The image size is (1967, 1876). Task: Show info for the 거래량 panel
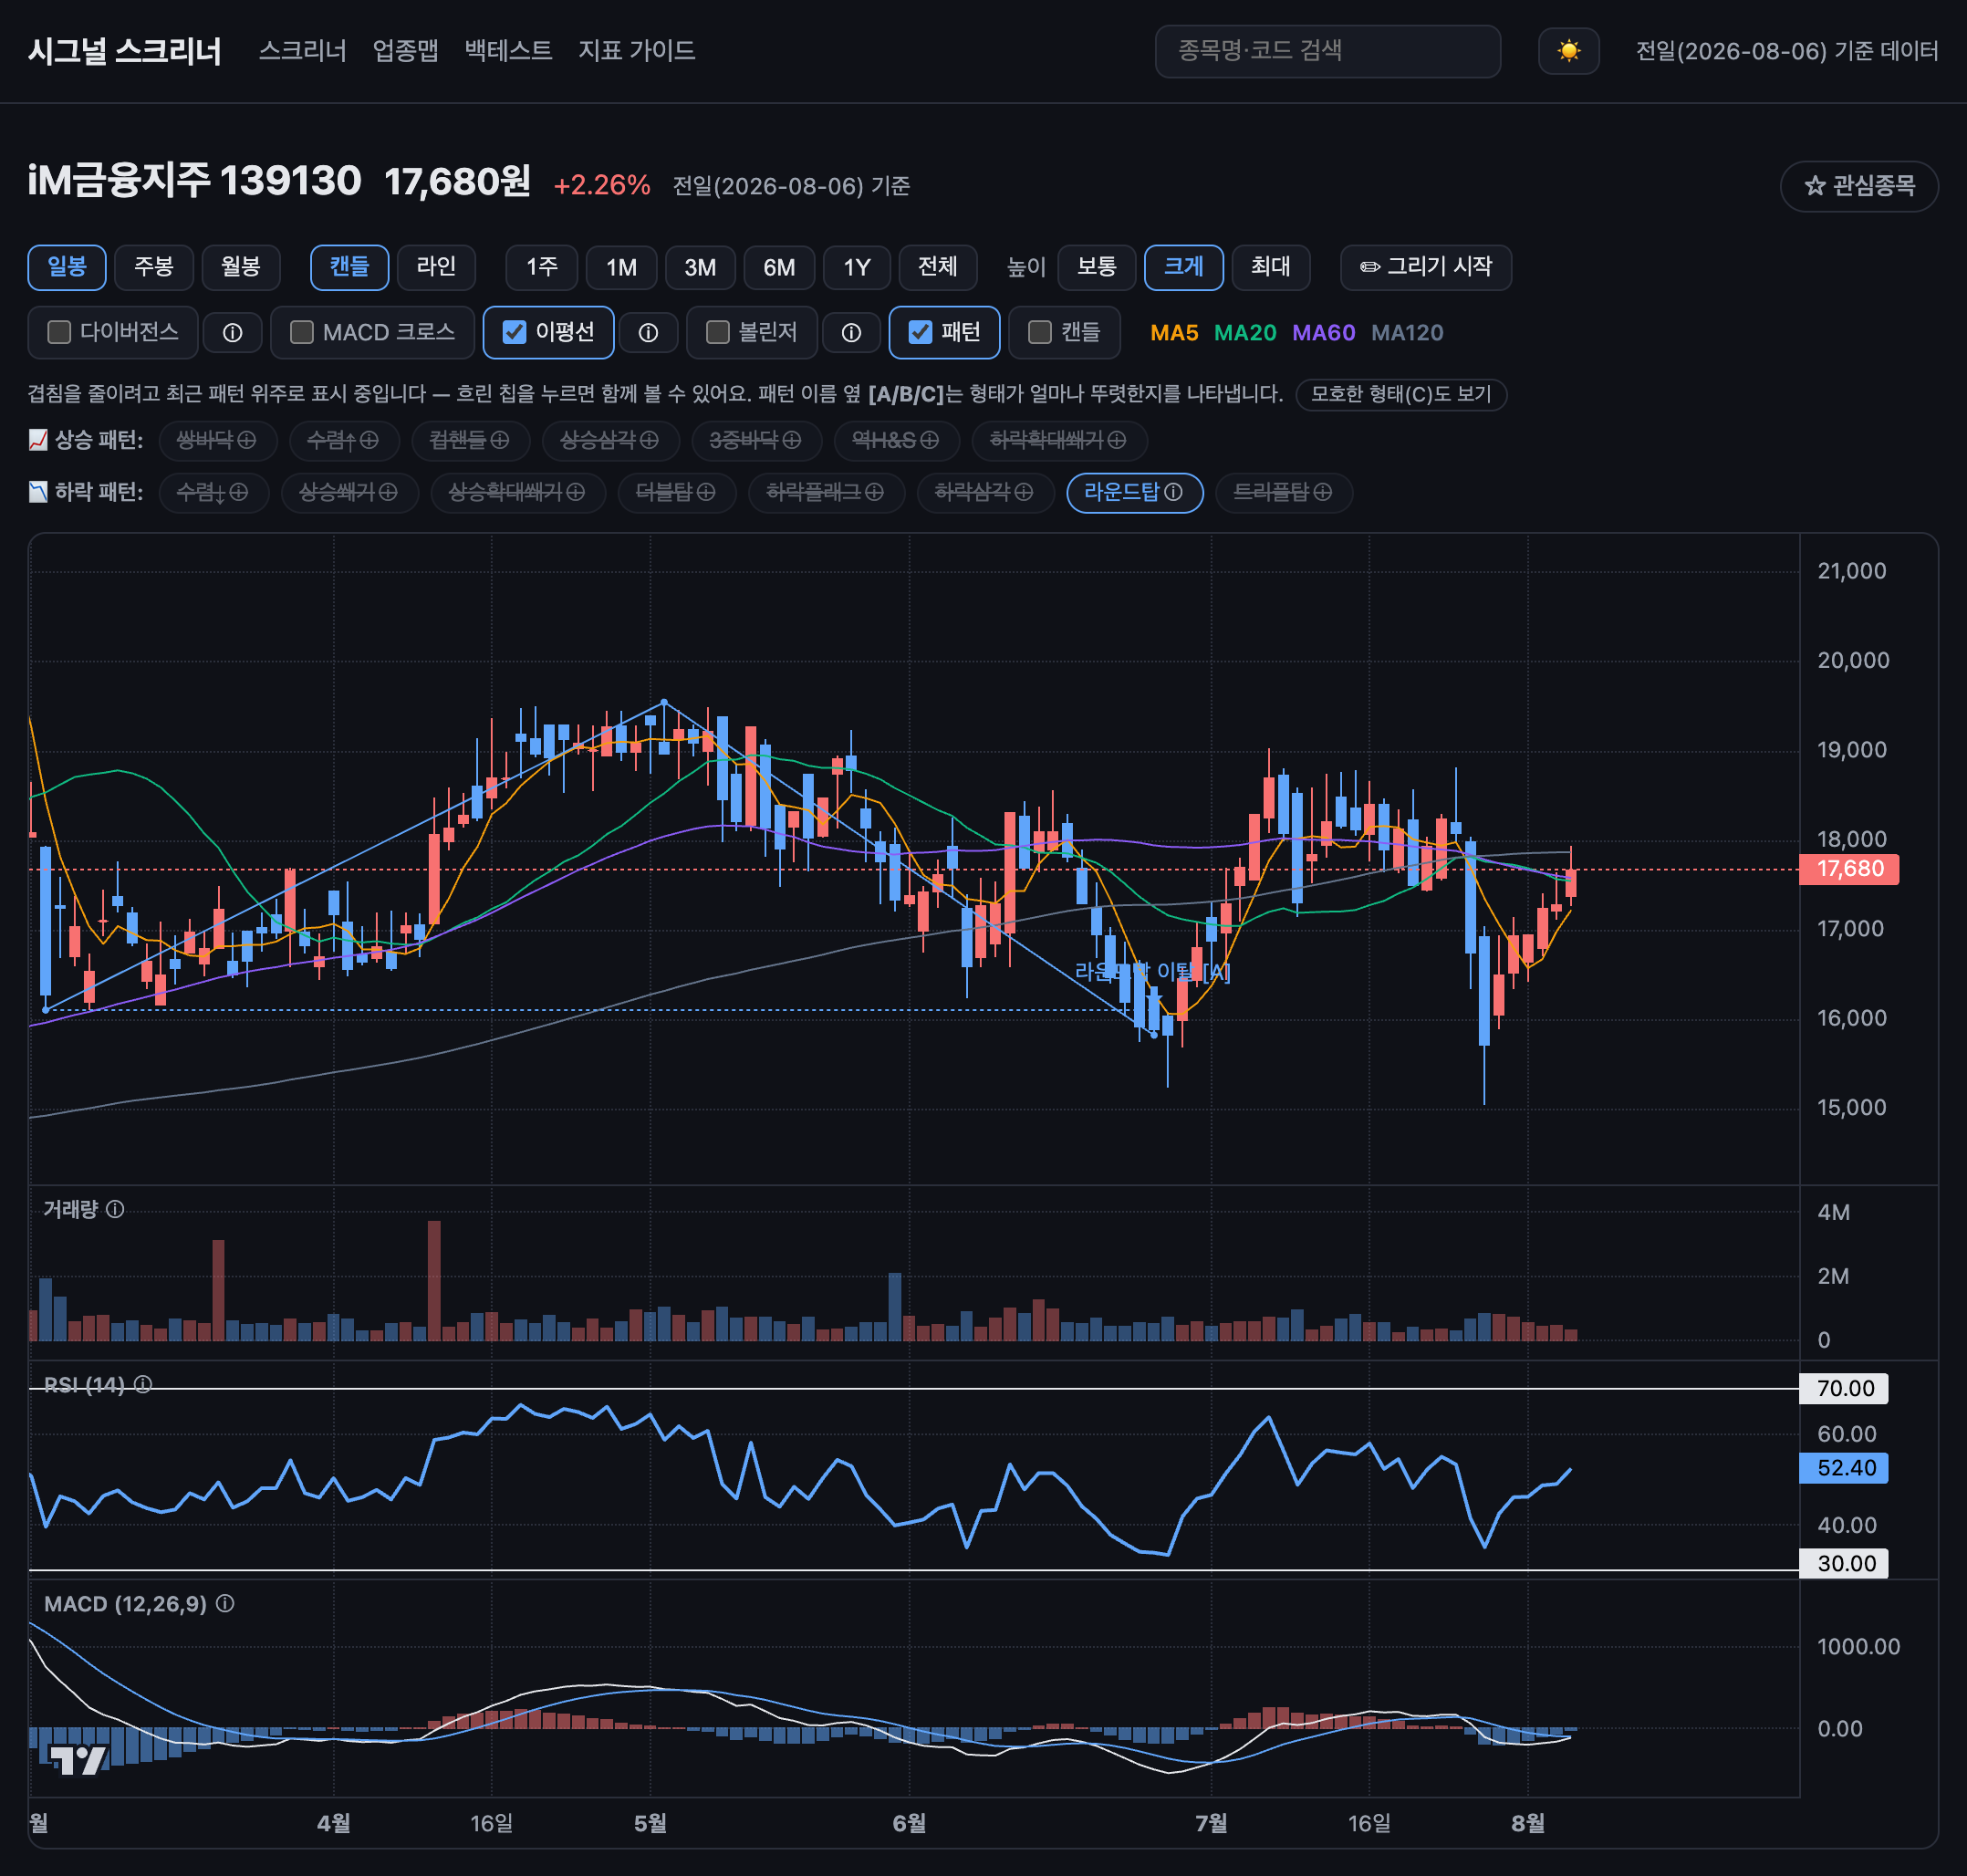point(115,1209)
